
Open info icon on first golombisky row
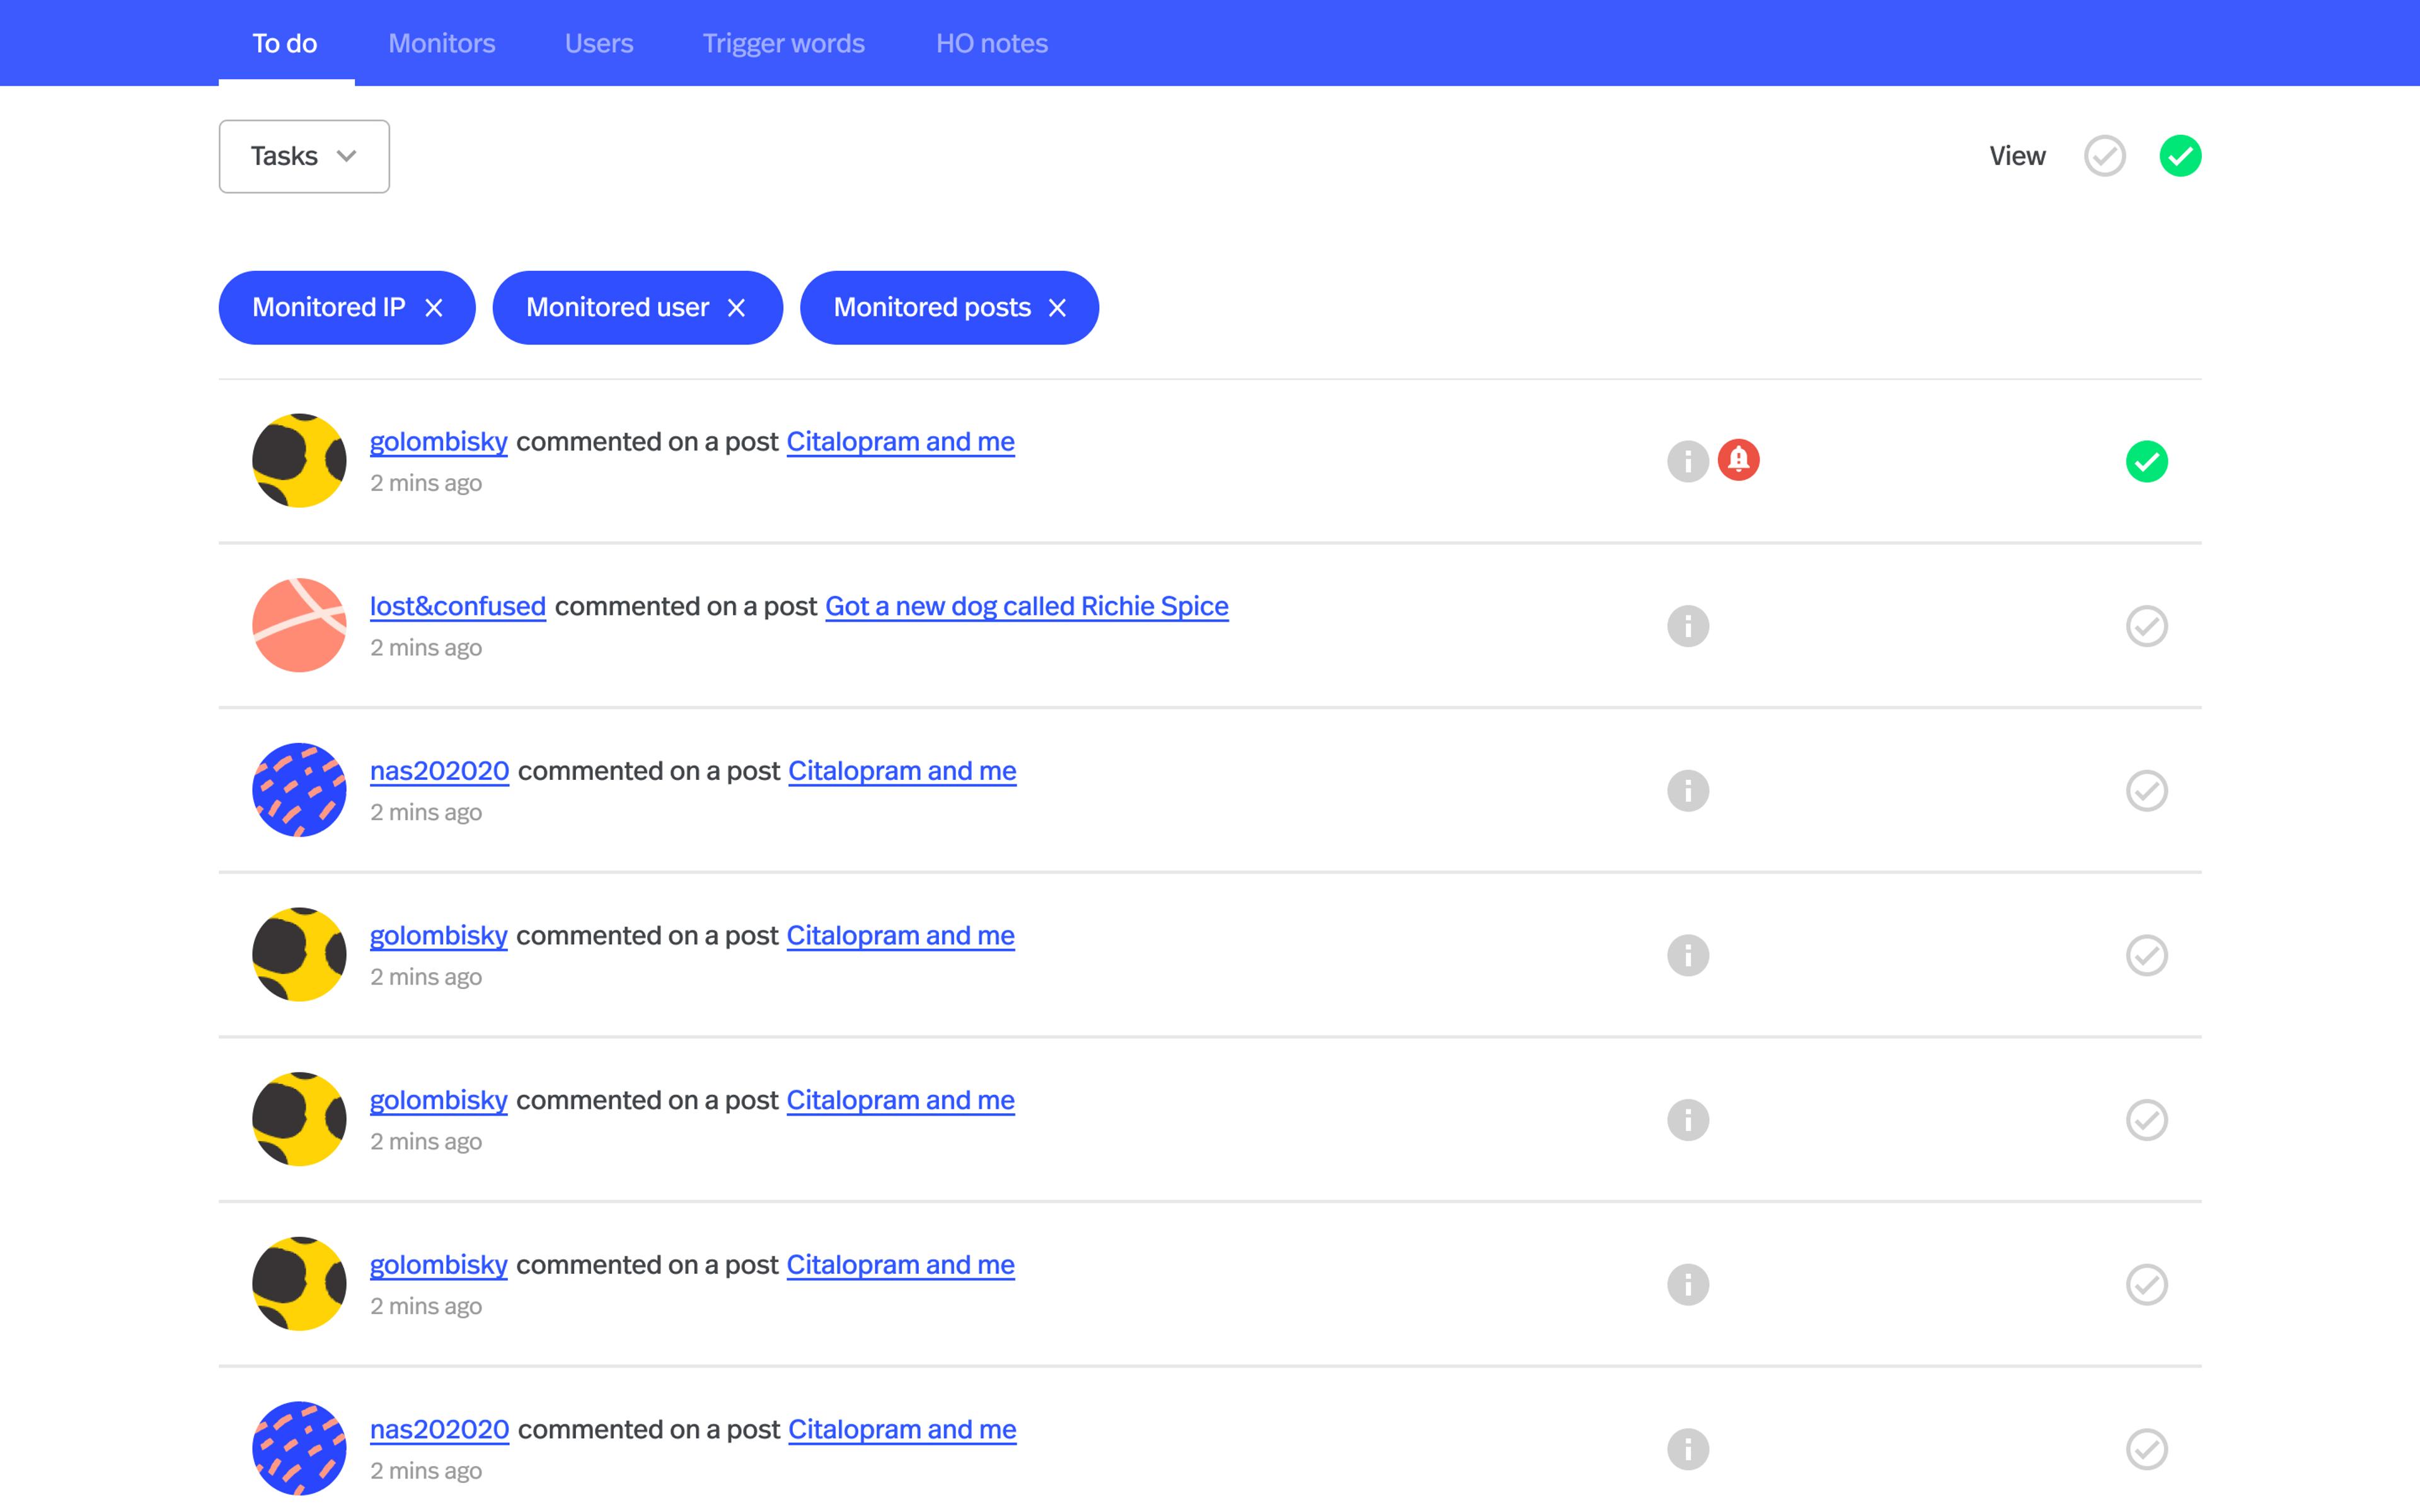click(1687, 461)
